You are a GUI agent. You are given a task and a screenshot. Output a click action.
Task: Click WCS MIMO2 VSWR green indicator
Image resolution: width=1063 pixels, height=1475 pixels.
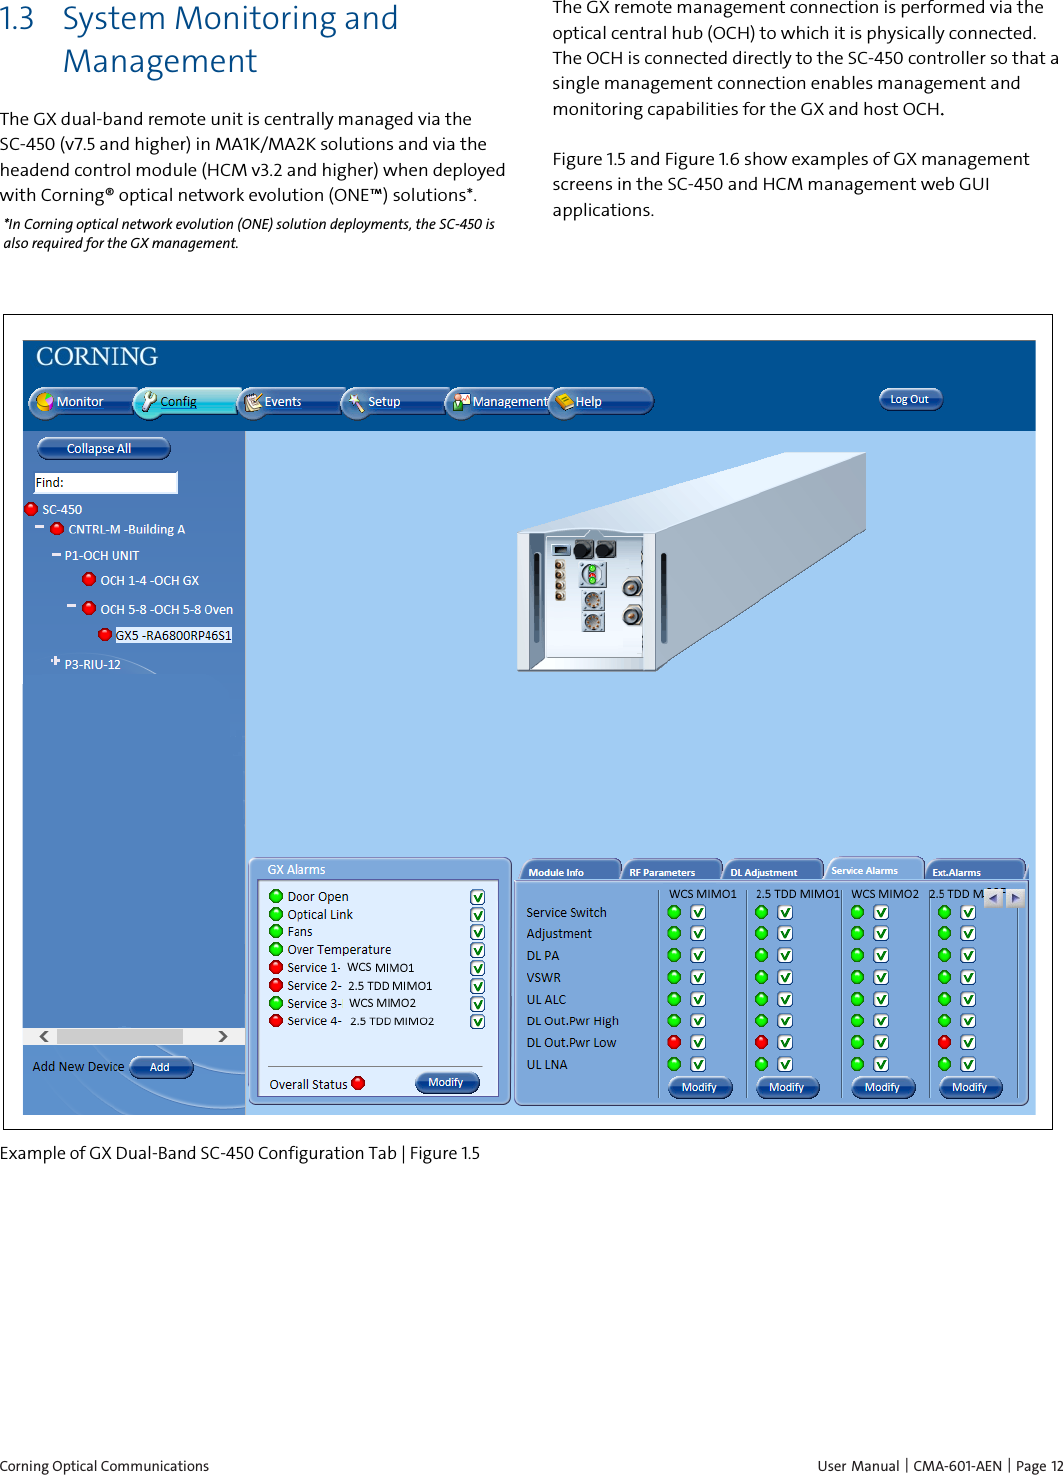tap(857, 977)
